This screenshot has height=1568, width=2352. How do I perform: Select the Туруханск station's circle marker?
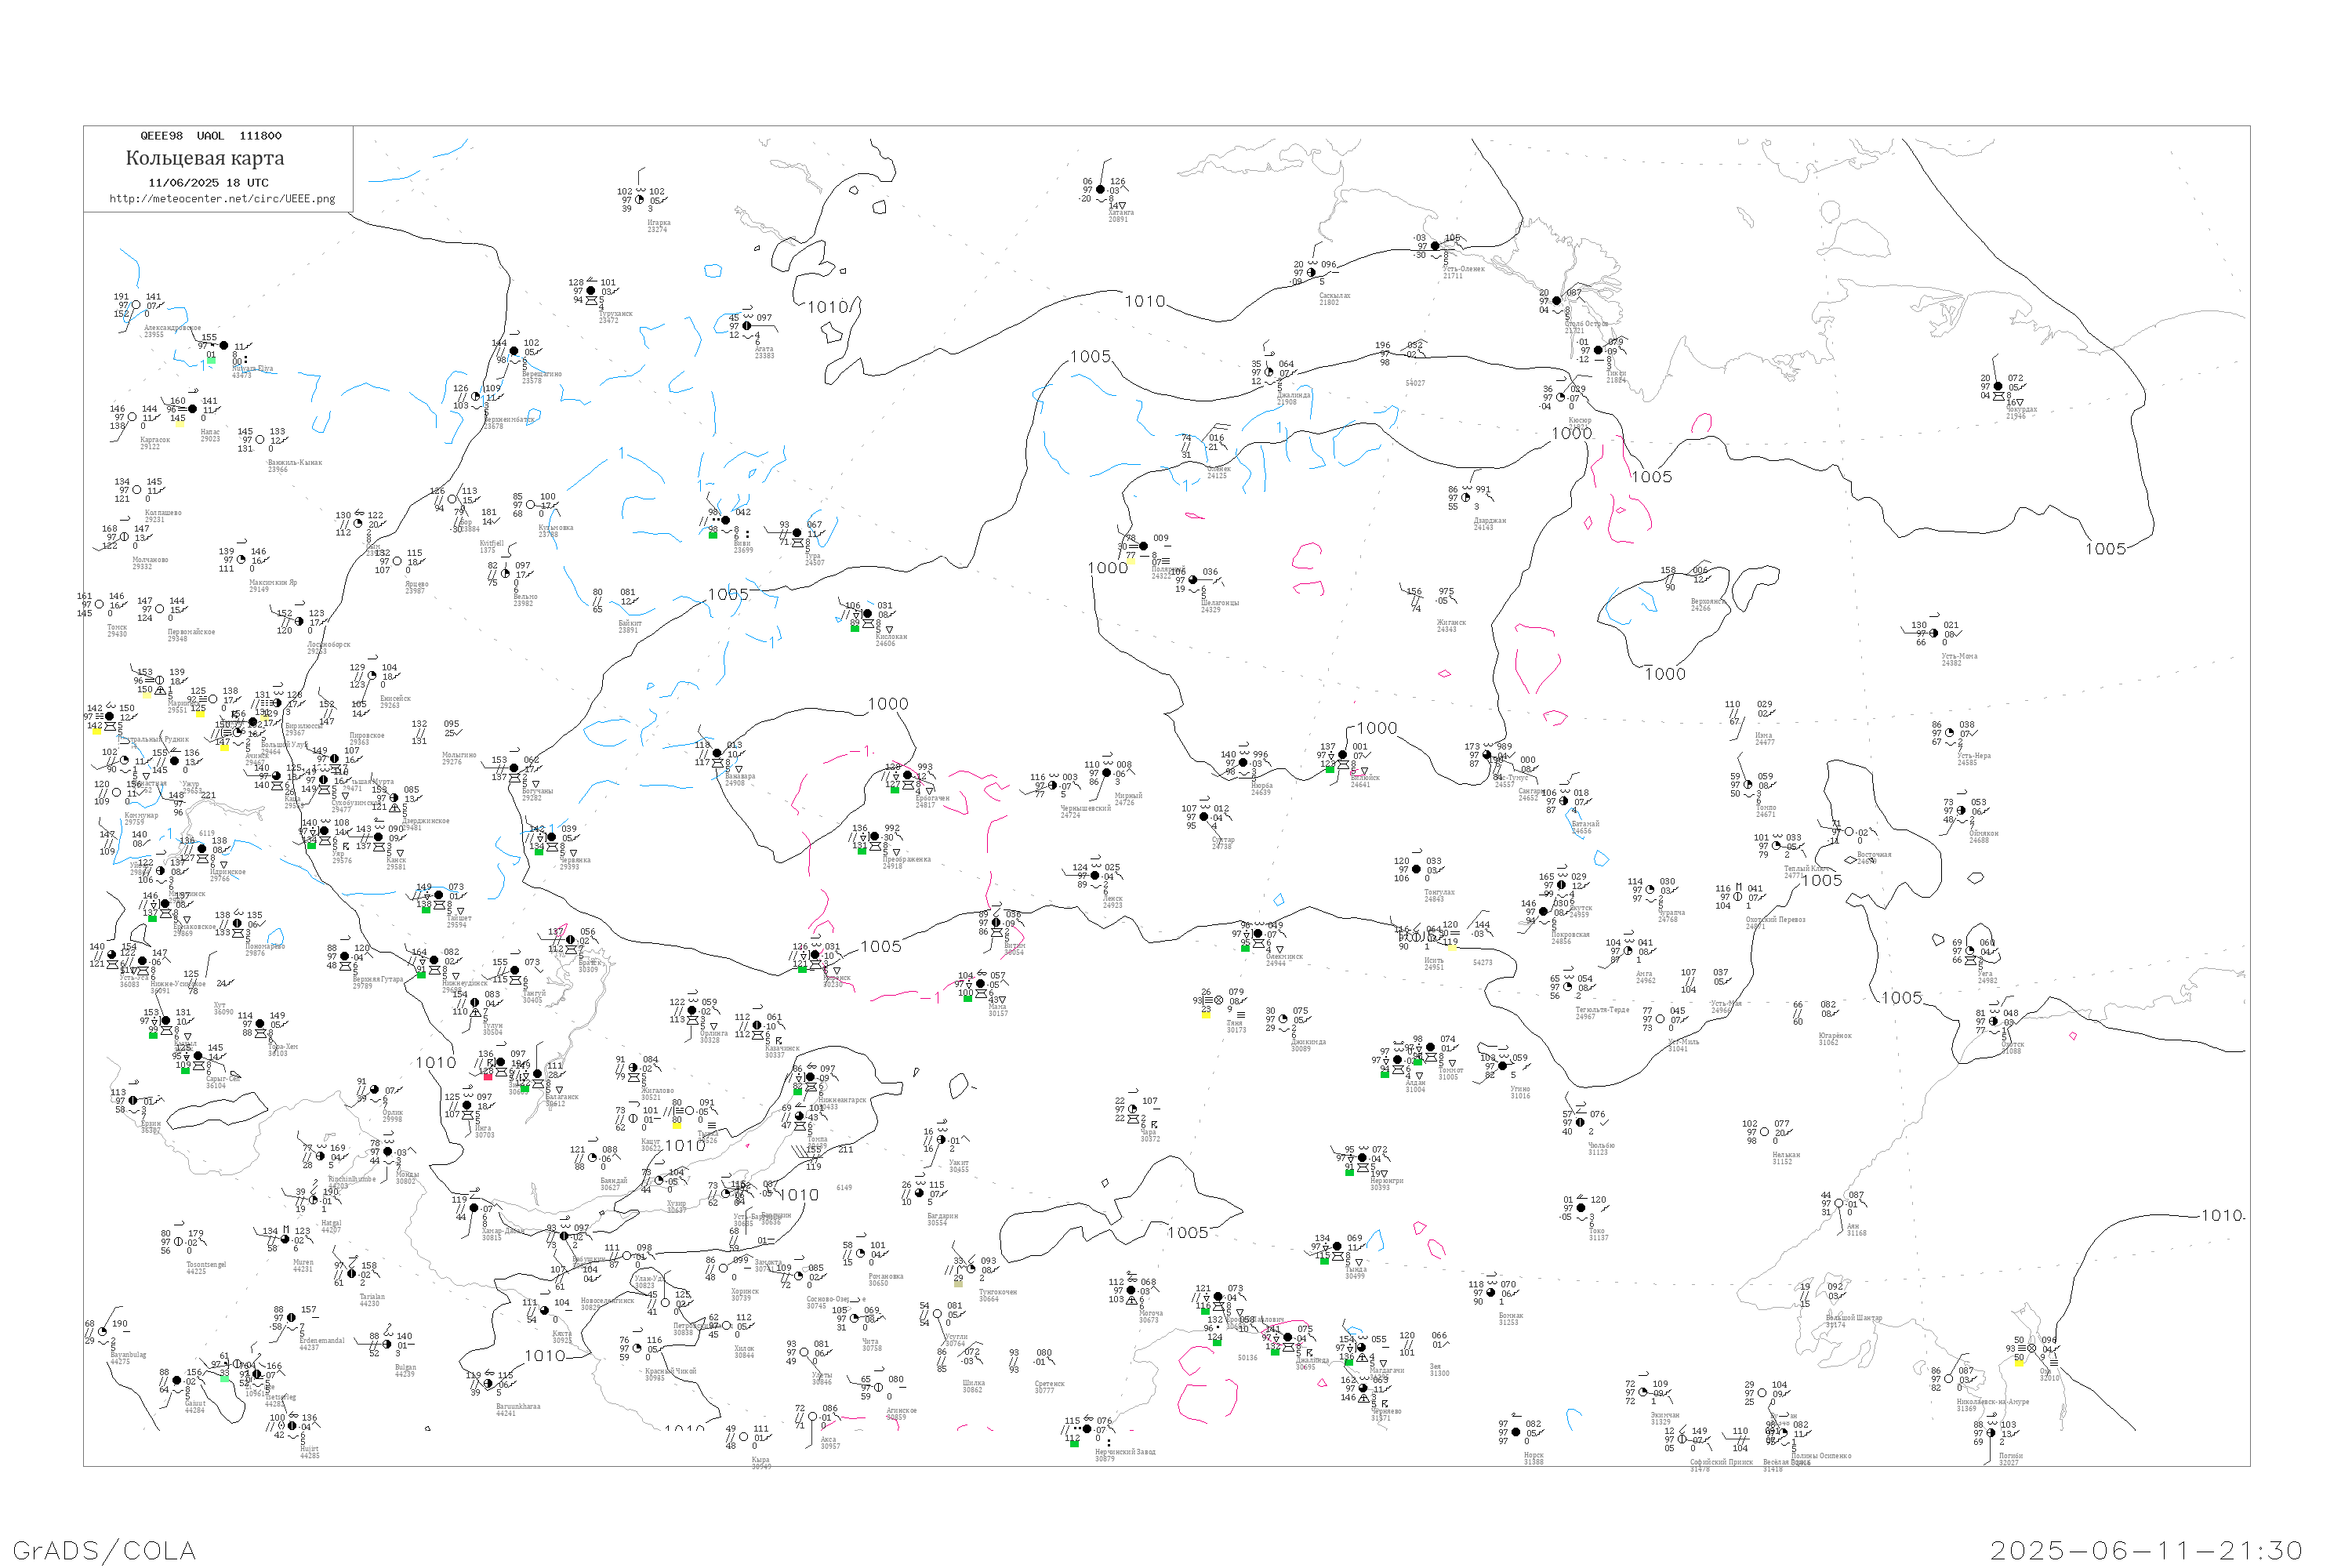point(591,291)
